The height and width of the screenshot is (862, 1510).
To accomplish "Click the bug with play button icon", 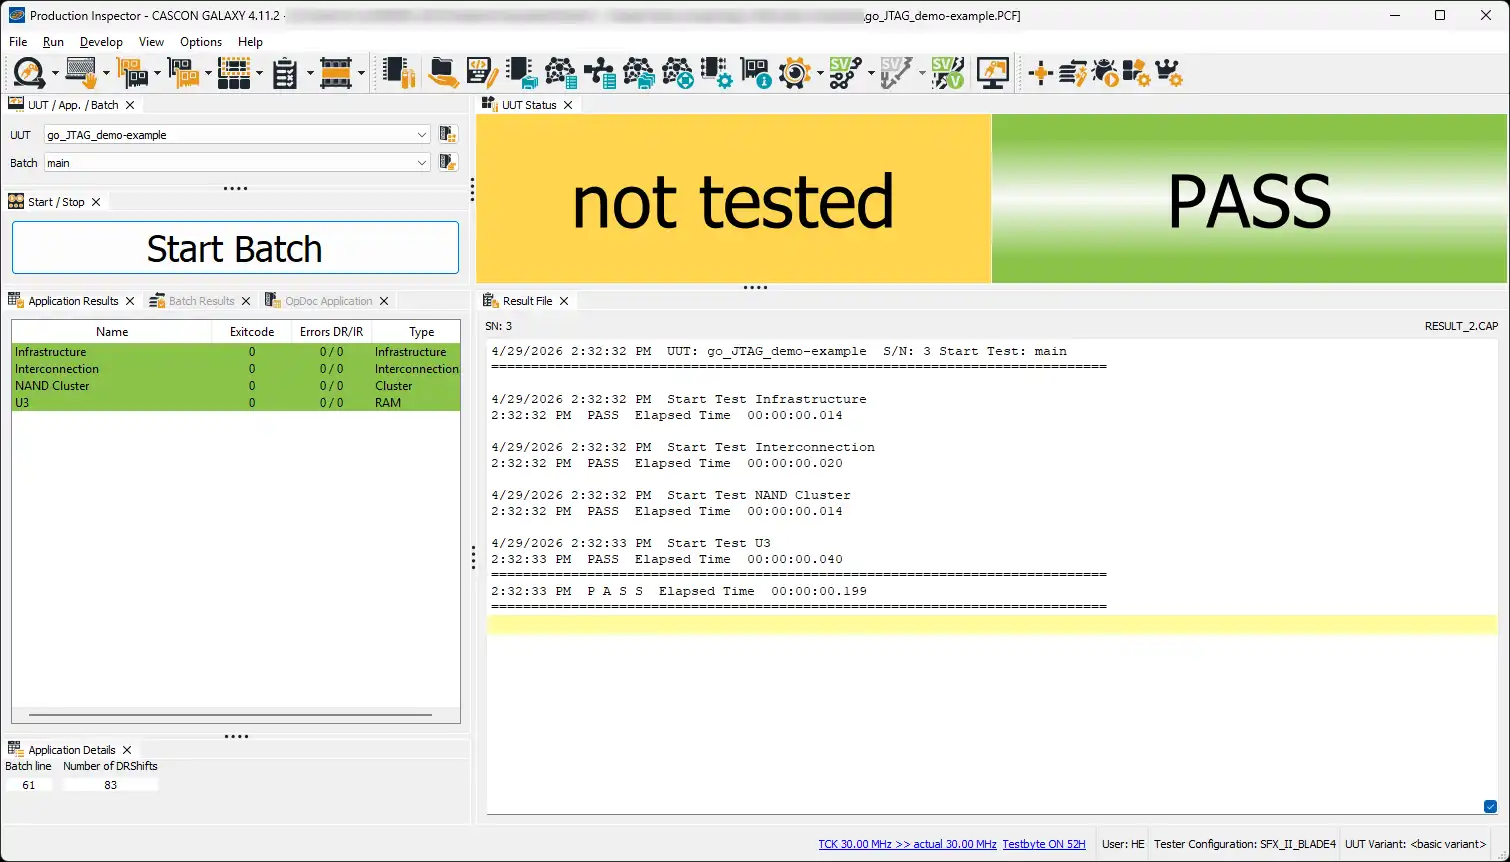I will (1105, 73).
